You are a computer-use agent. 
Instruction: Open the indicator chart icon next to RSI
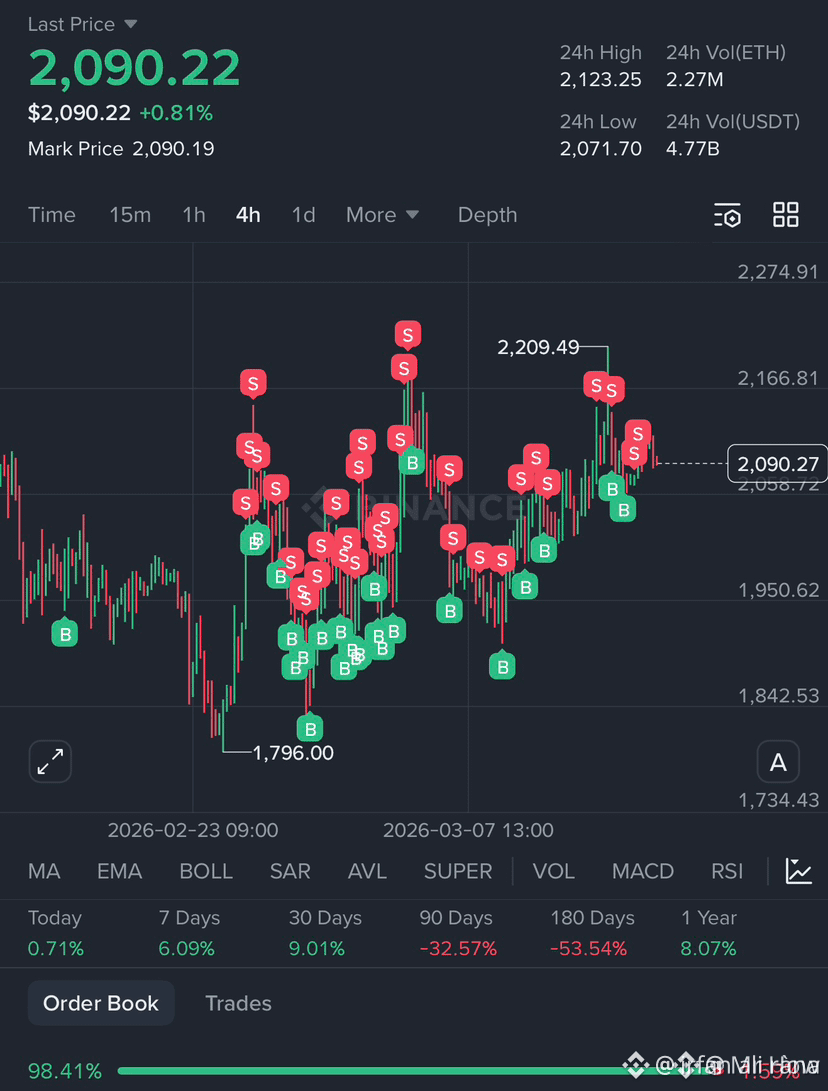click(x=799, y=871)
